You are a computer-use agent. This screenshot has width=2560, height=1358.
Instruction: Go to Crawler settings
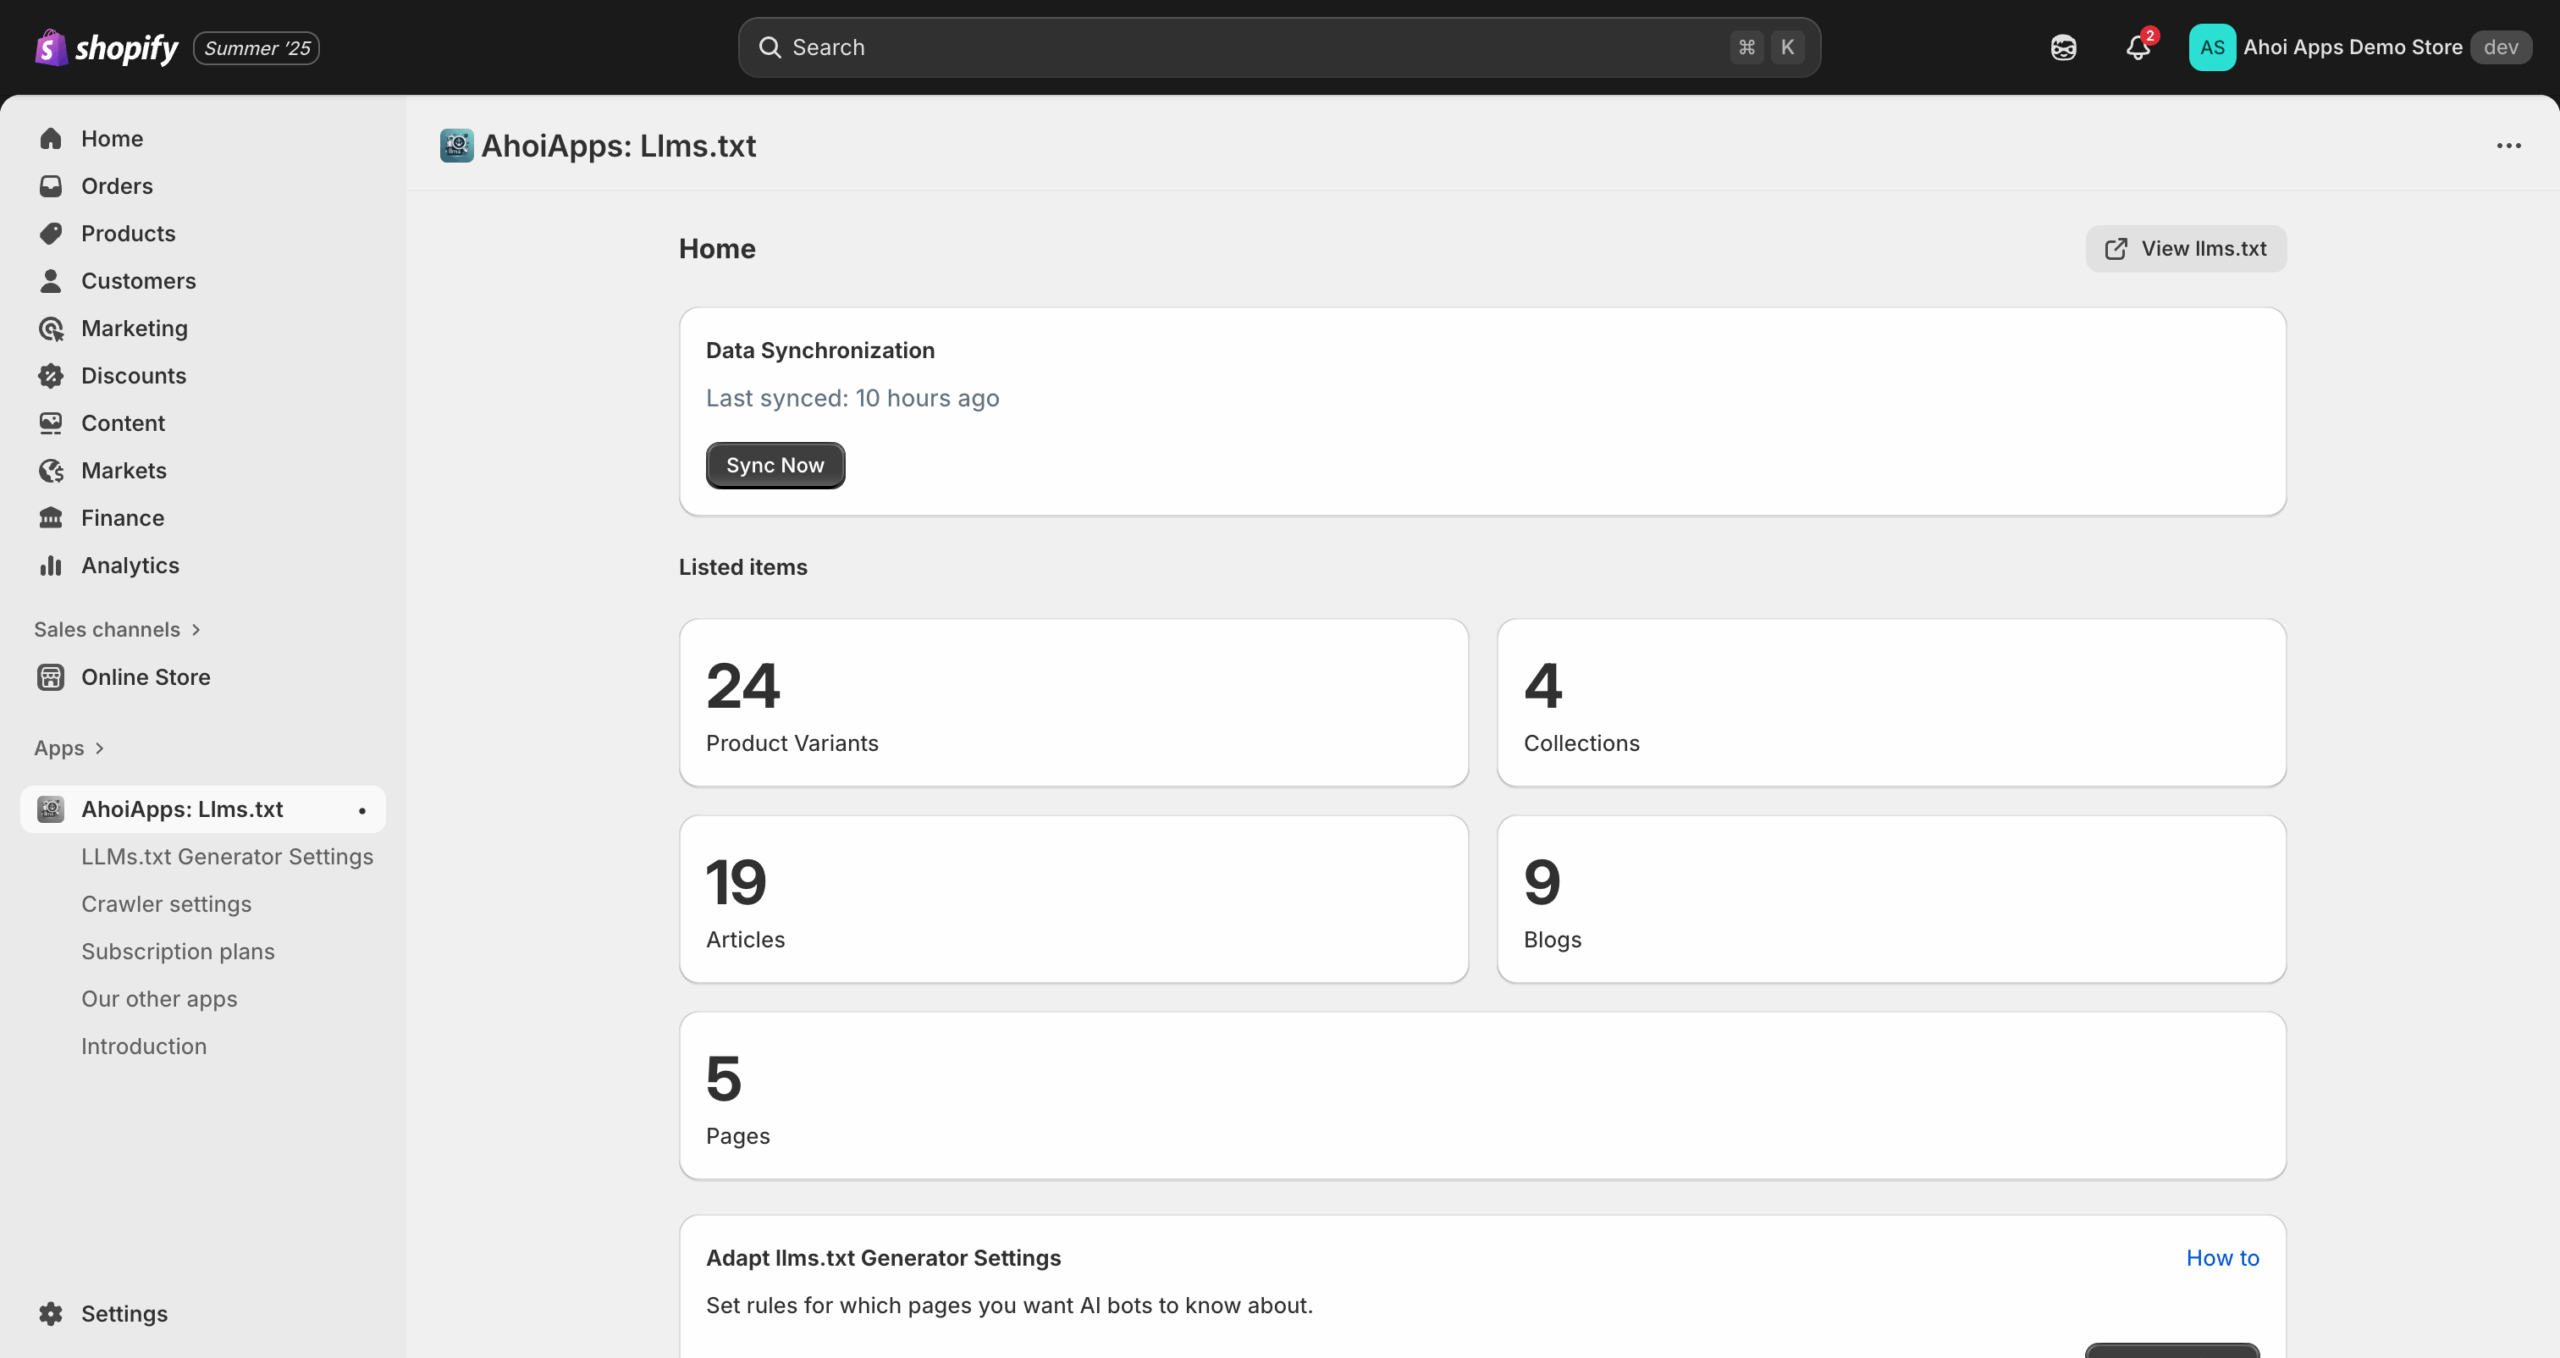[166, 904]
